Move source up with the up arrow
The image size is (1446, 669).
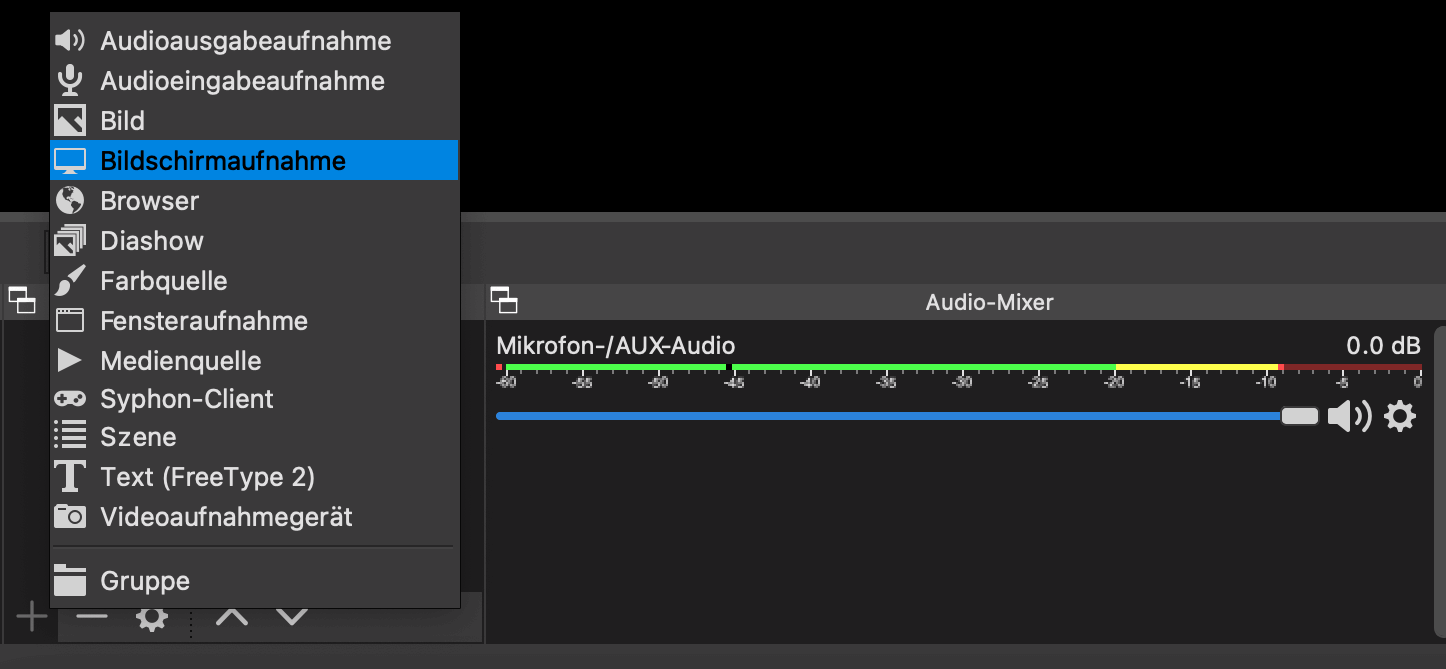(x=231, y=617)
